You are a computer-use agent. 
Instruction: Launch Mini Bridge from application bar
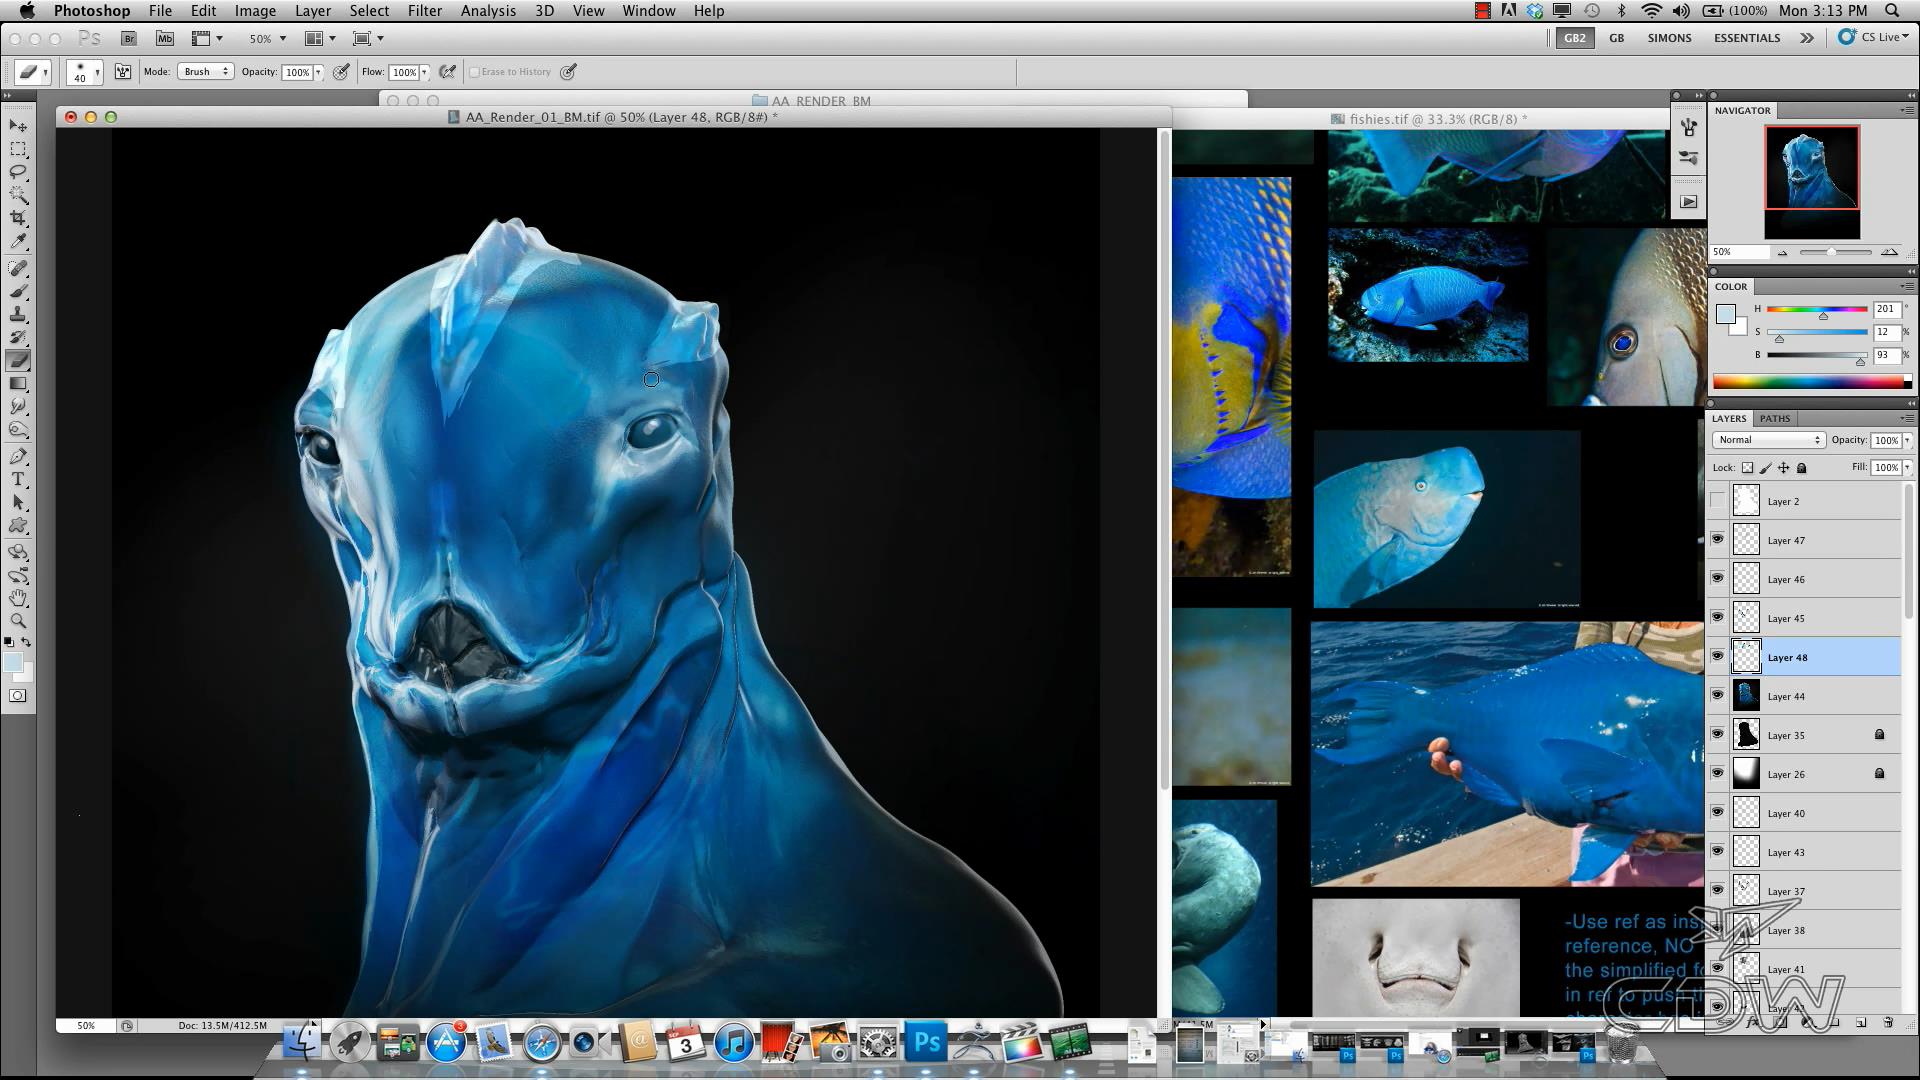(165, 38)
